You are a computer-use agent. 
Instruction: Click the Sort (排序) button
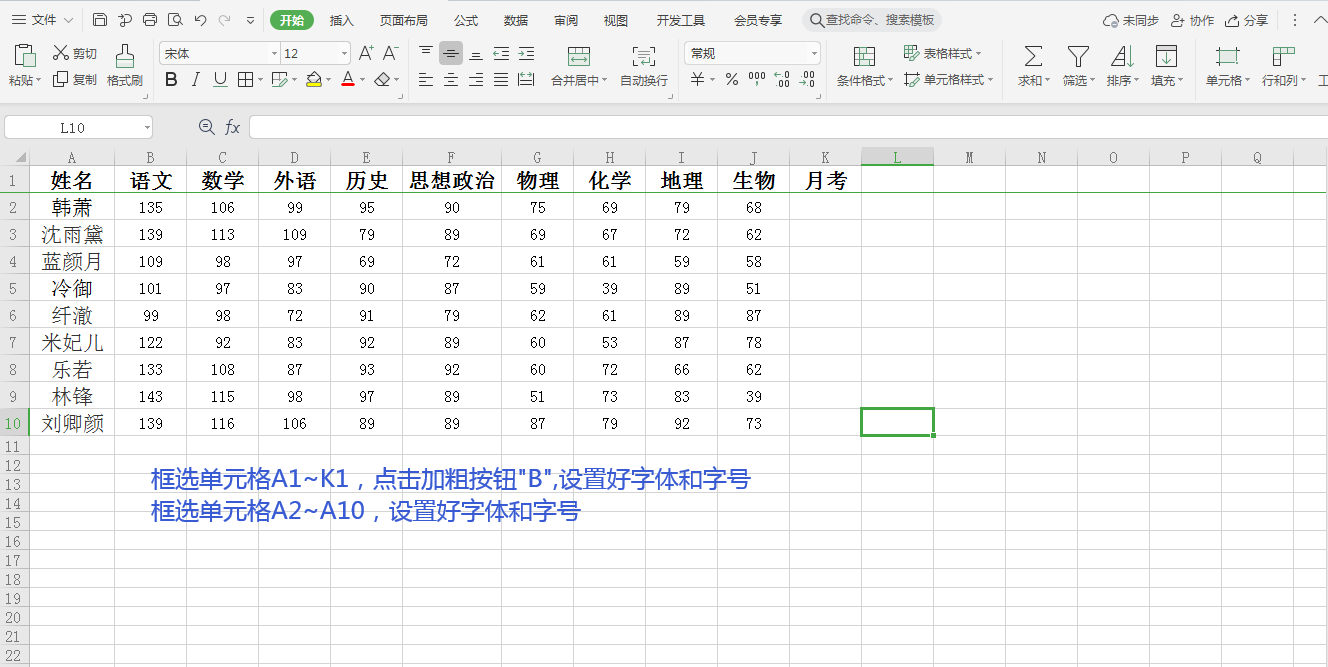tap(1122, 66)
